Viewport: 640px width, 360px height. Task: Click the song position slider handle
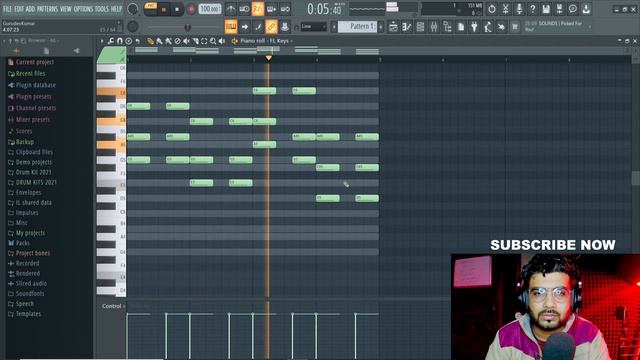coord(188,27)
